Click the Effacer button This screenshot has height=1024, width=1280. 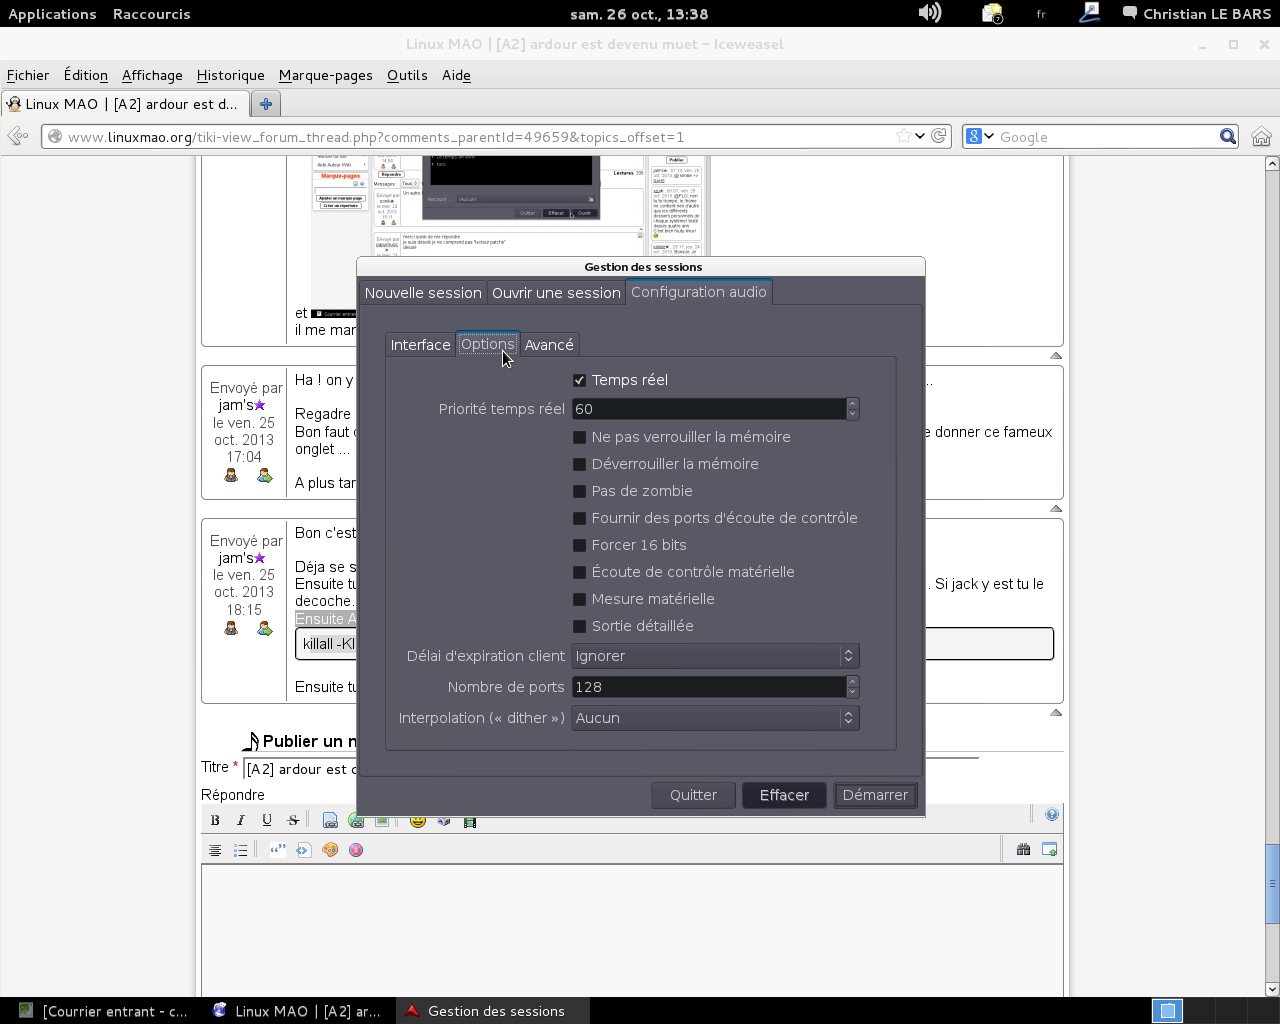(784, 795)
